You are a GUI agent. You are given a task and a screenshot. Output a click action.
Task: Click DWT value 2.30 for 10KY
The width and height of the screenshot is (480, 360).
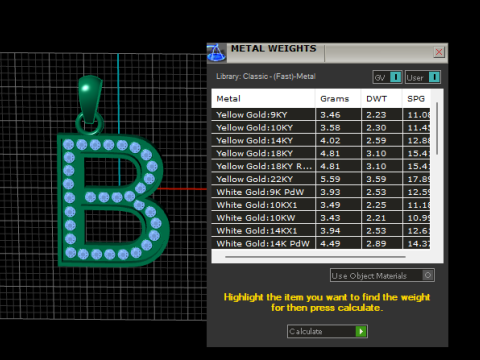click(x=376, y=128)
